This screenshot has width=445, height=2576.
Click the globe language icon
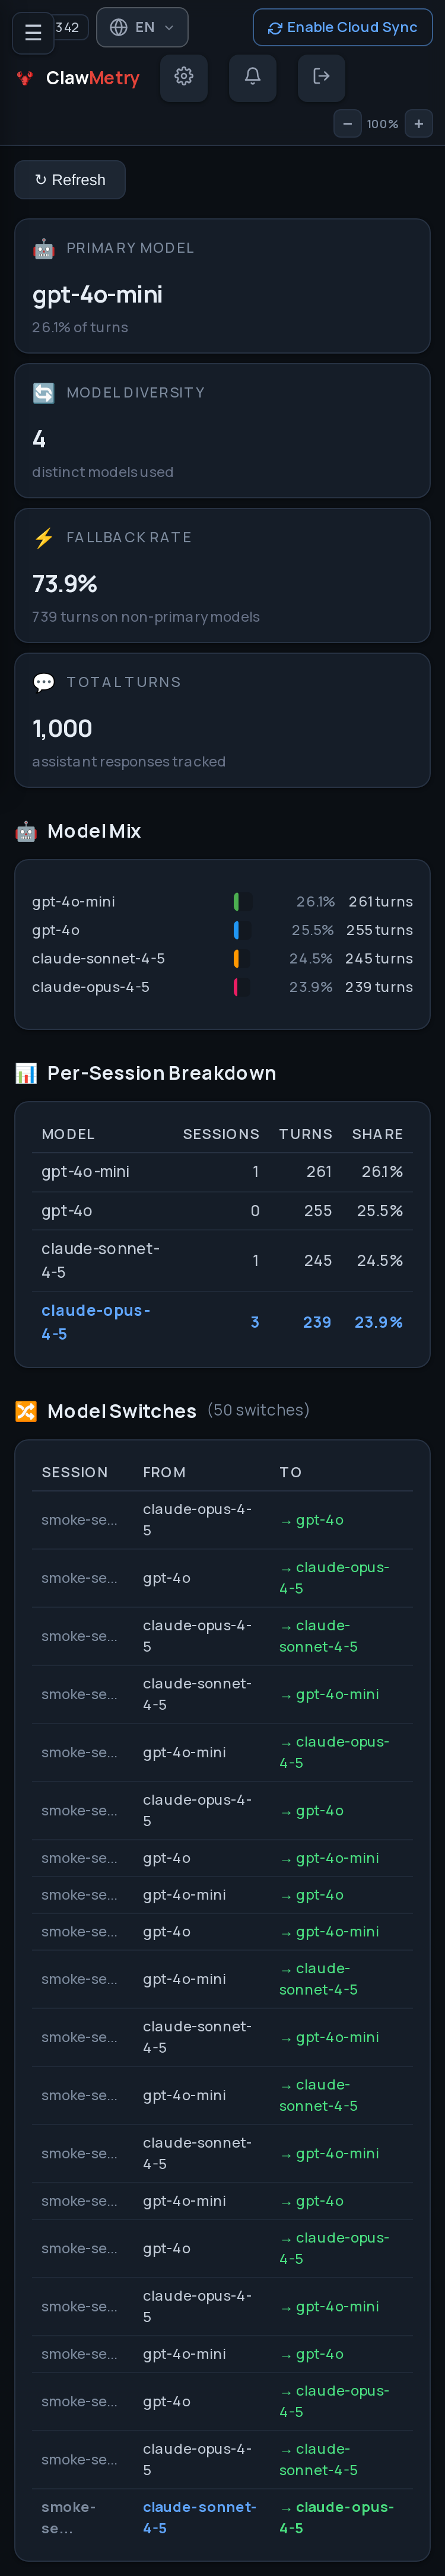coord(119,28)
